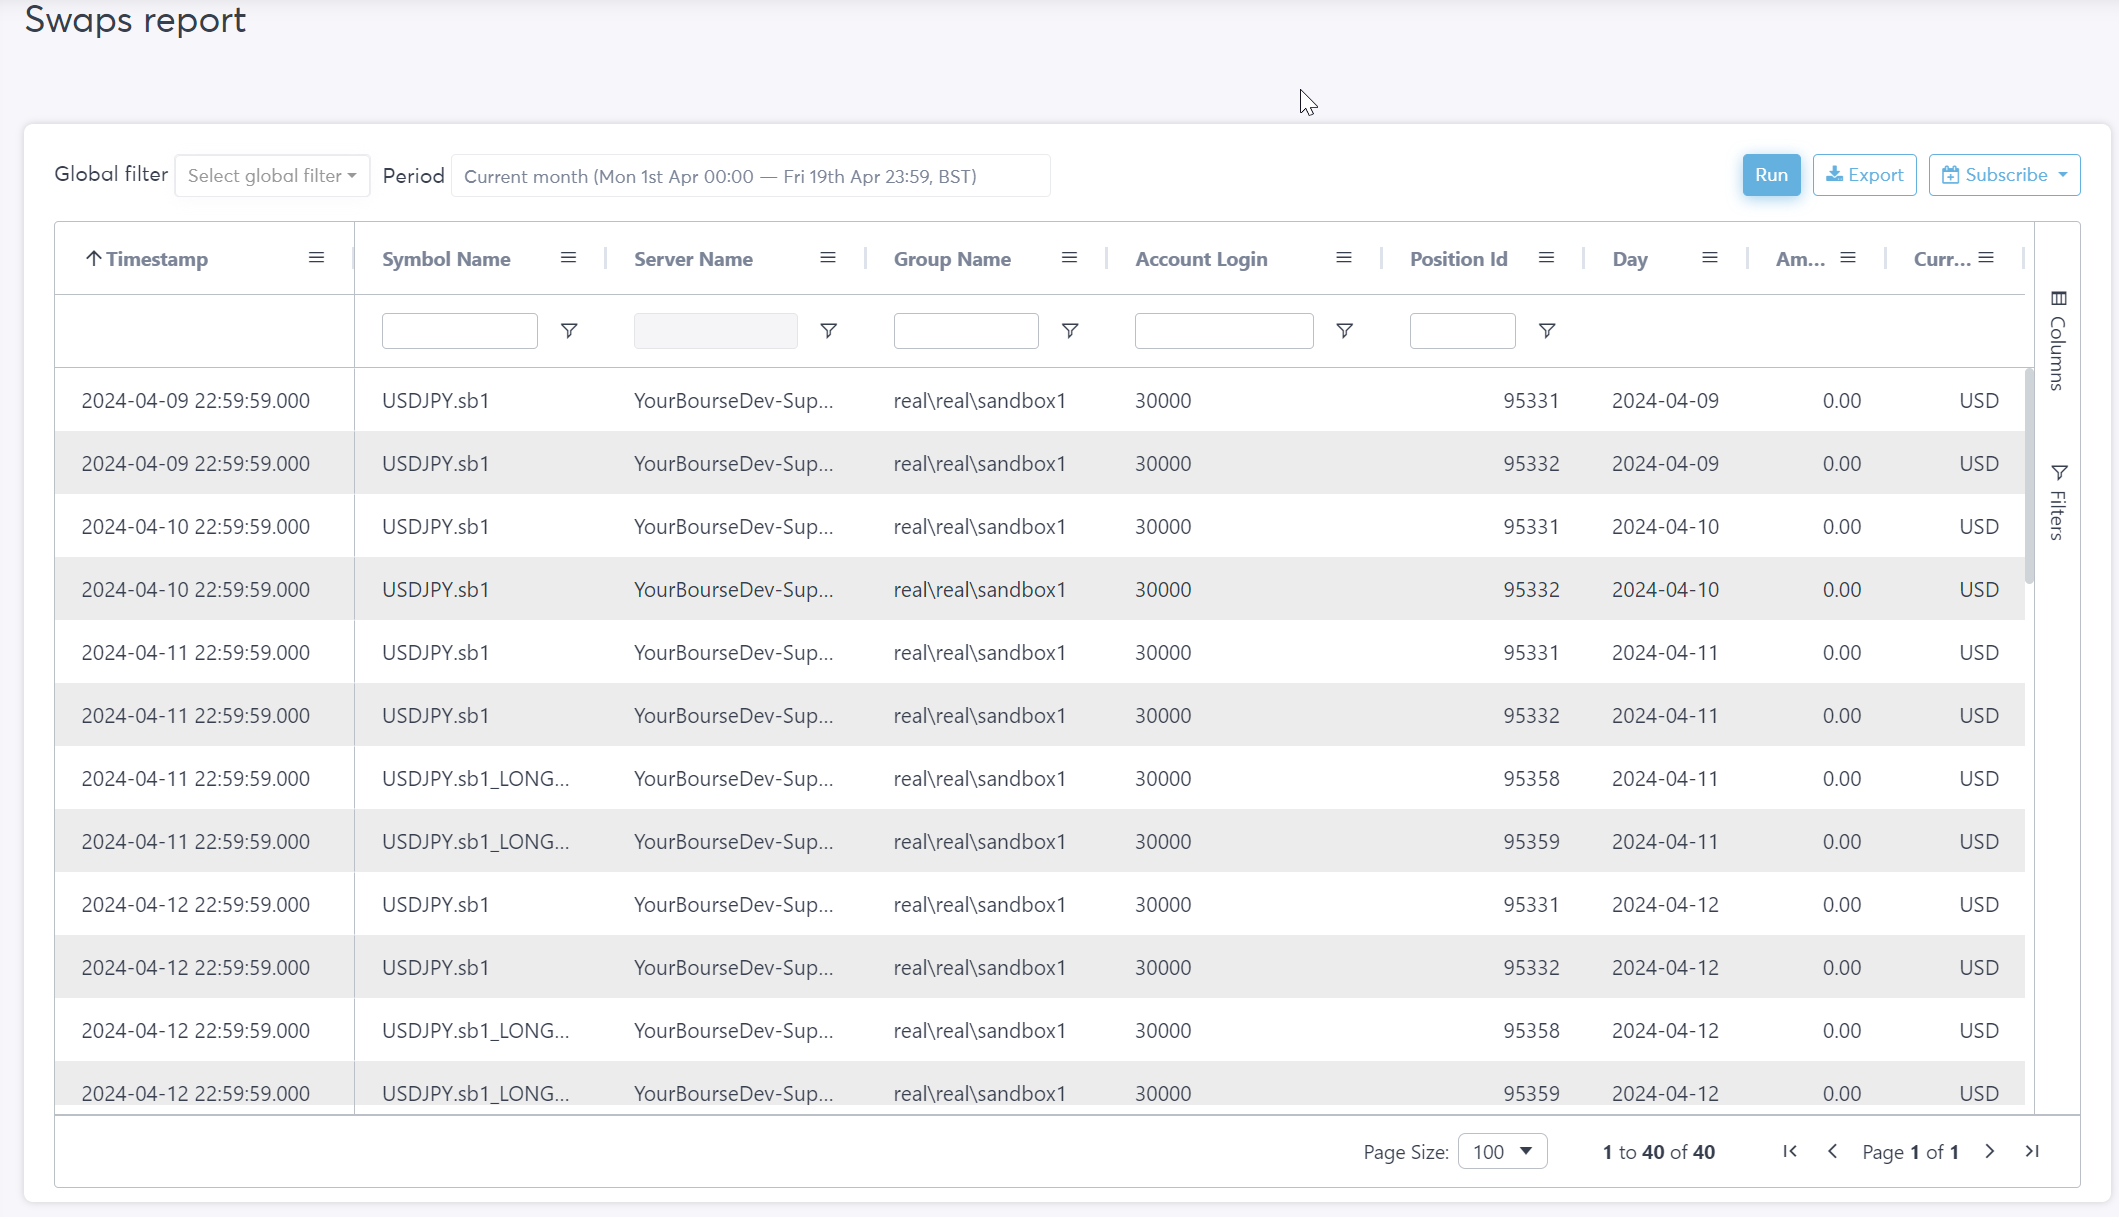The height and width of the screenshot is (1217, 2119).
Task: Focus the Server Name filter input
Action: pyautogui.click(x=716, y=330)
